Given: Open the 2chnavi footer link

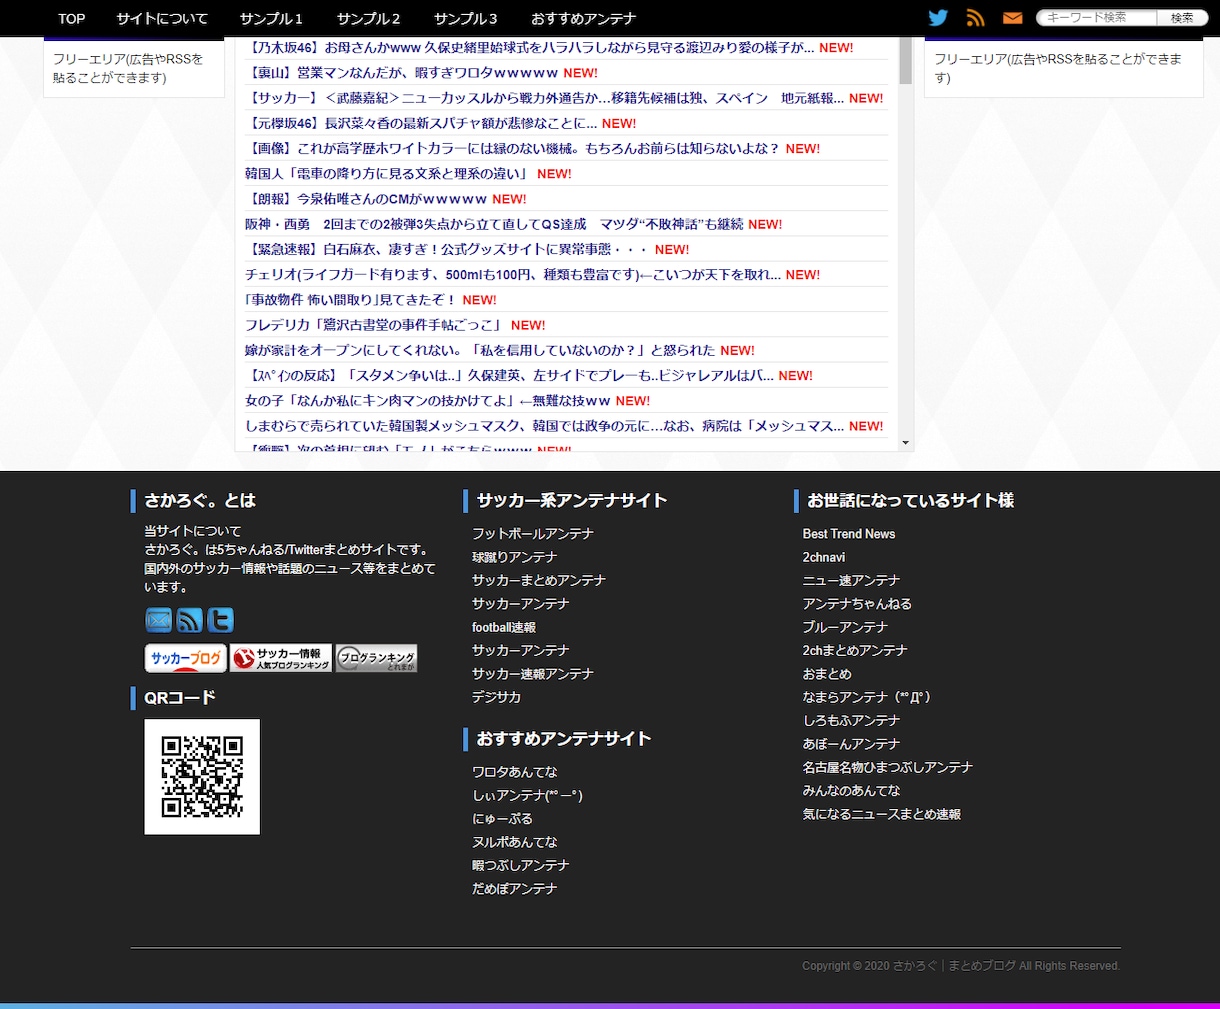Looking at the screenshot, I should click(x=824, y=557).
